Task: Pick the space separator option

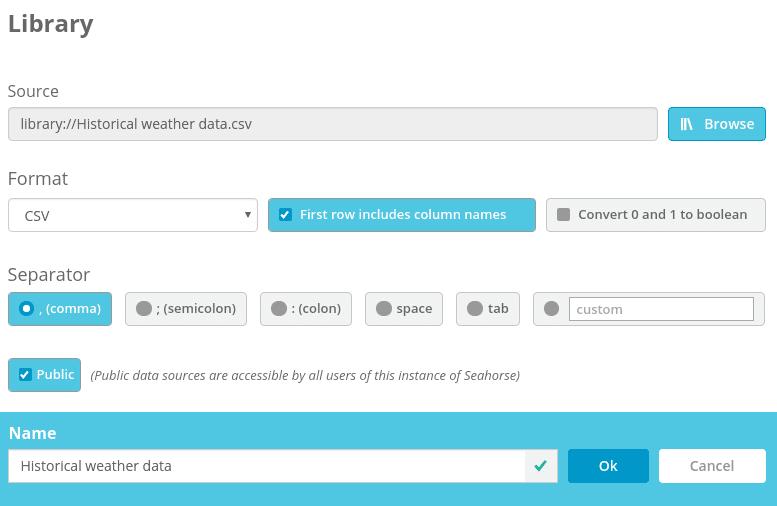Action: pyautogui.click(x=384, y=309)
